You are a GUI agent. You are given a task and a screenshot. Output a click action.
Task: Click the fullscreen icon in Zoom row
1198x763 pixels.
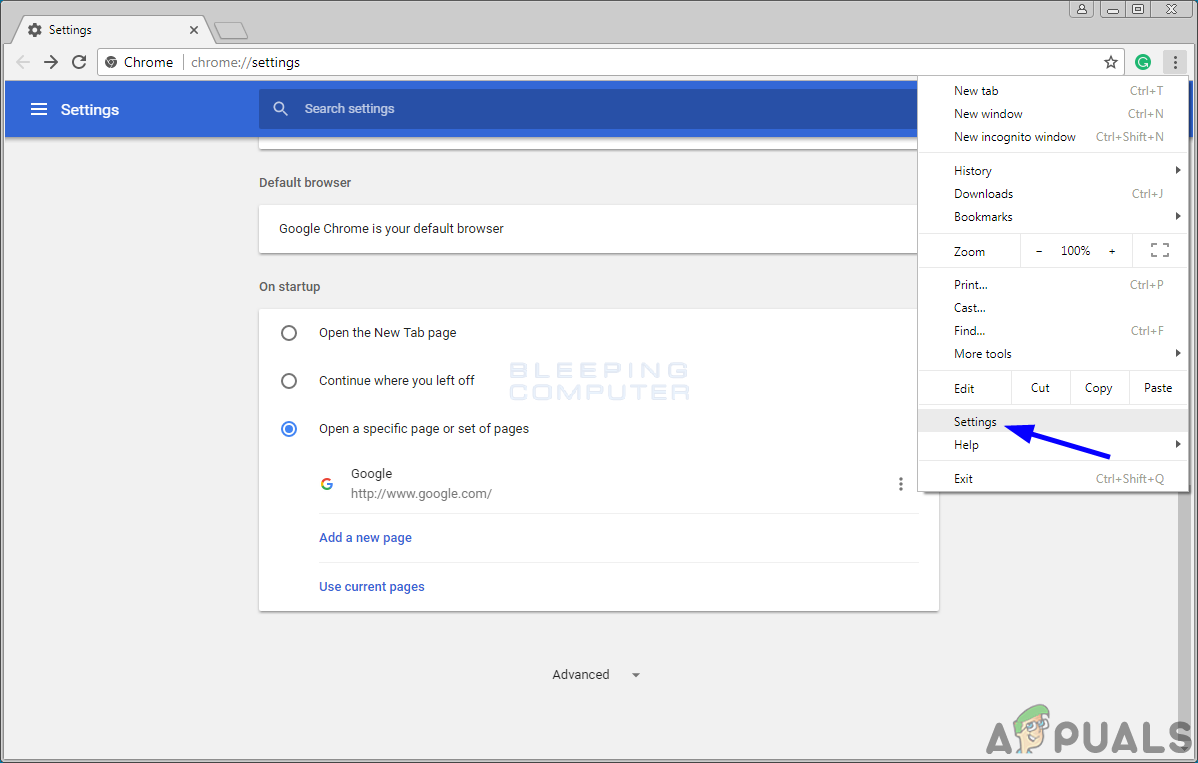click(x=1160, y=251)
